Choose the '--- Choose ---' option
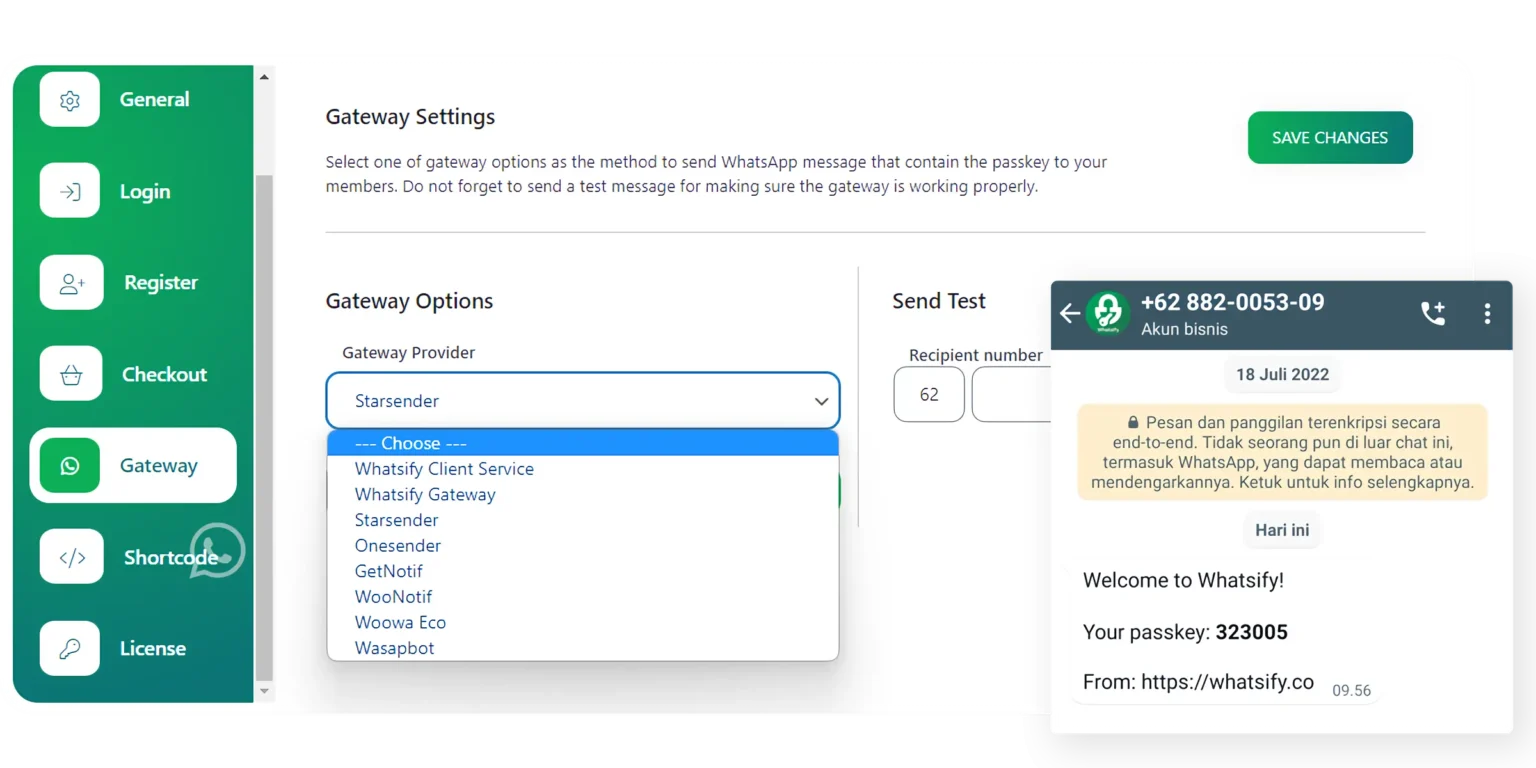This screenshot has height=768, width=1536. tap(583, 443)
